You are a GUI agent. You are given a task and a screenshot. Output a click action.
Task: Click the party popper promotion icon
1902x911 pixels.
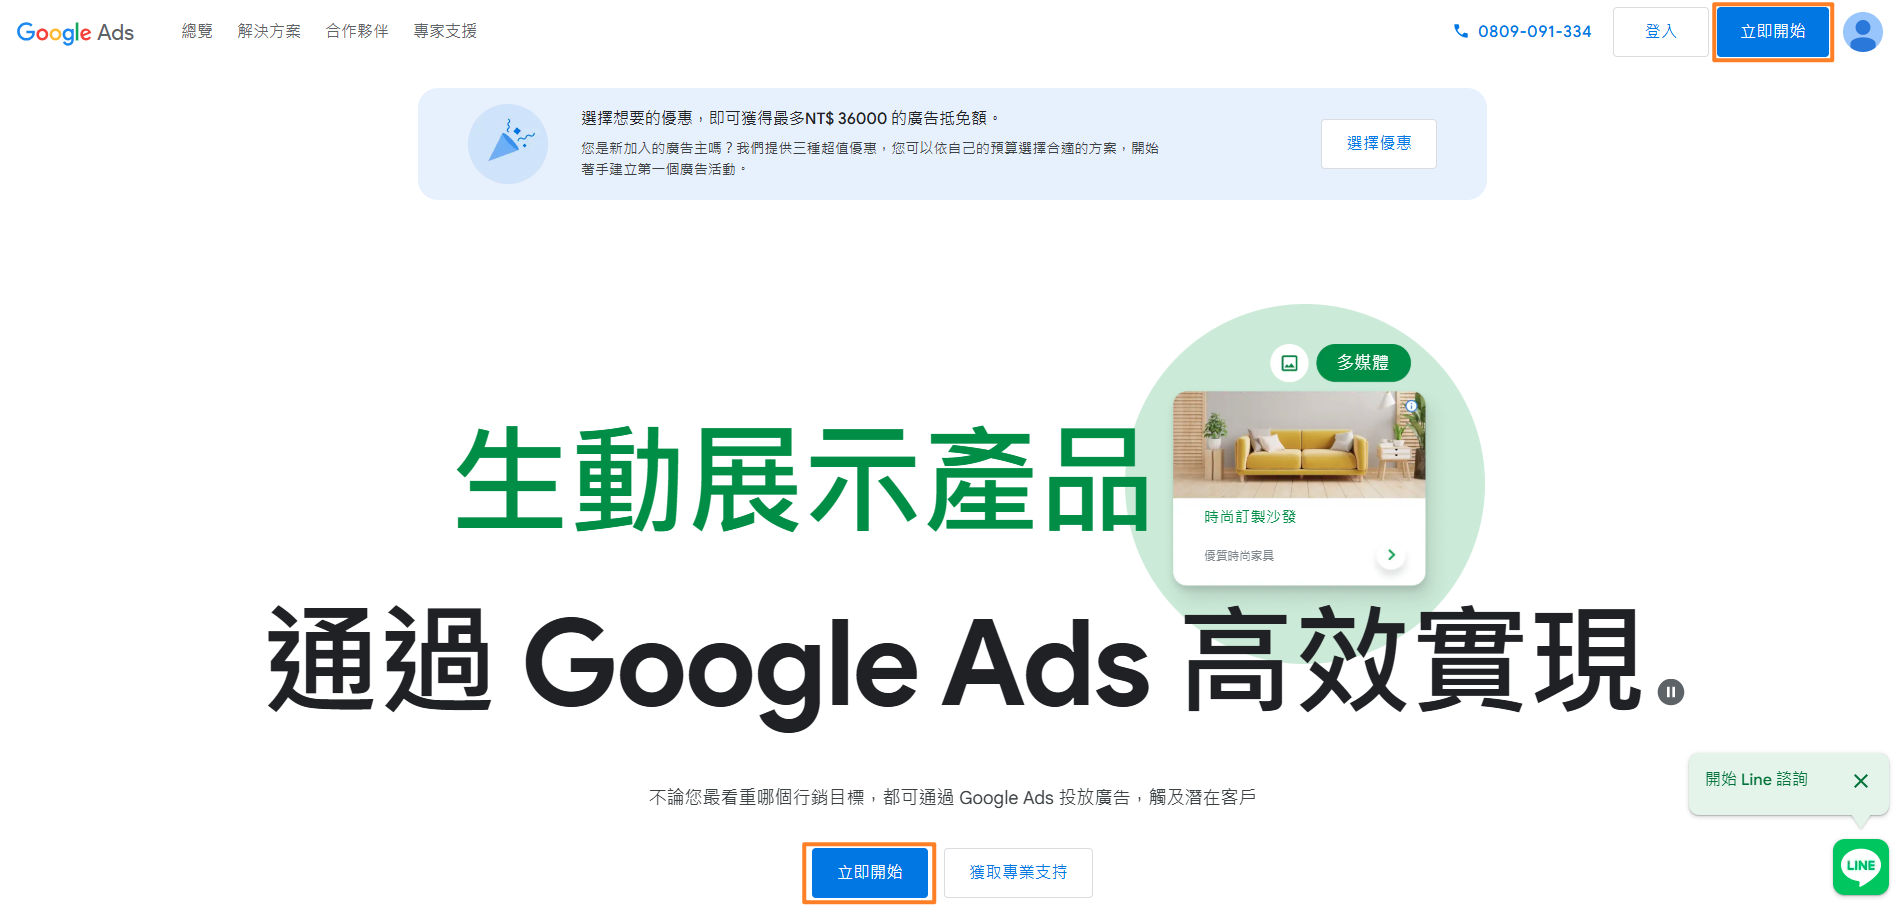(x=508, y=144)
